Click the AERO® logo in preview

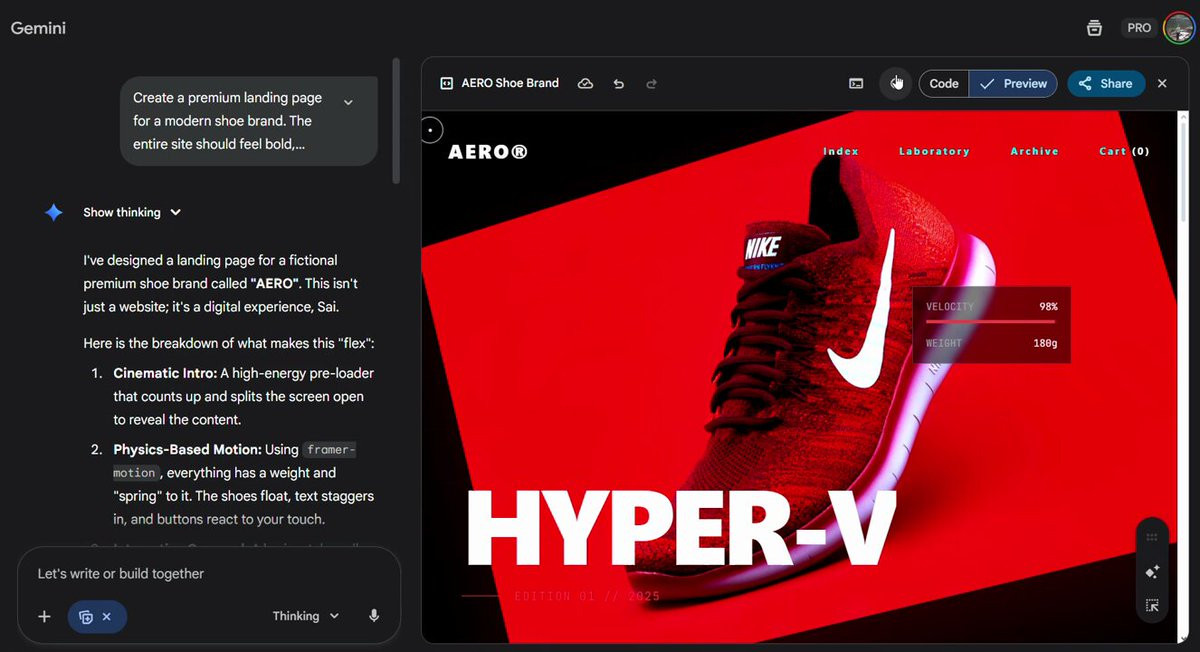pyautogui.click(x=488, y=152)
